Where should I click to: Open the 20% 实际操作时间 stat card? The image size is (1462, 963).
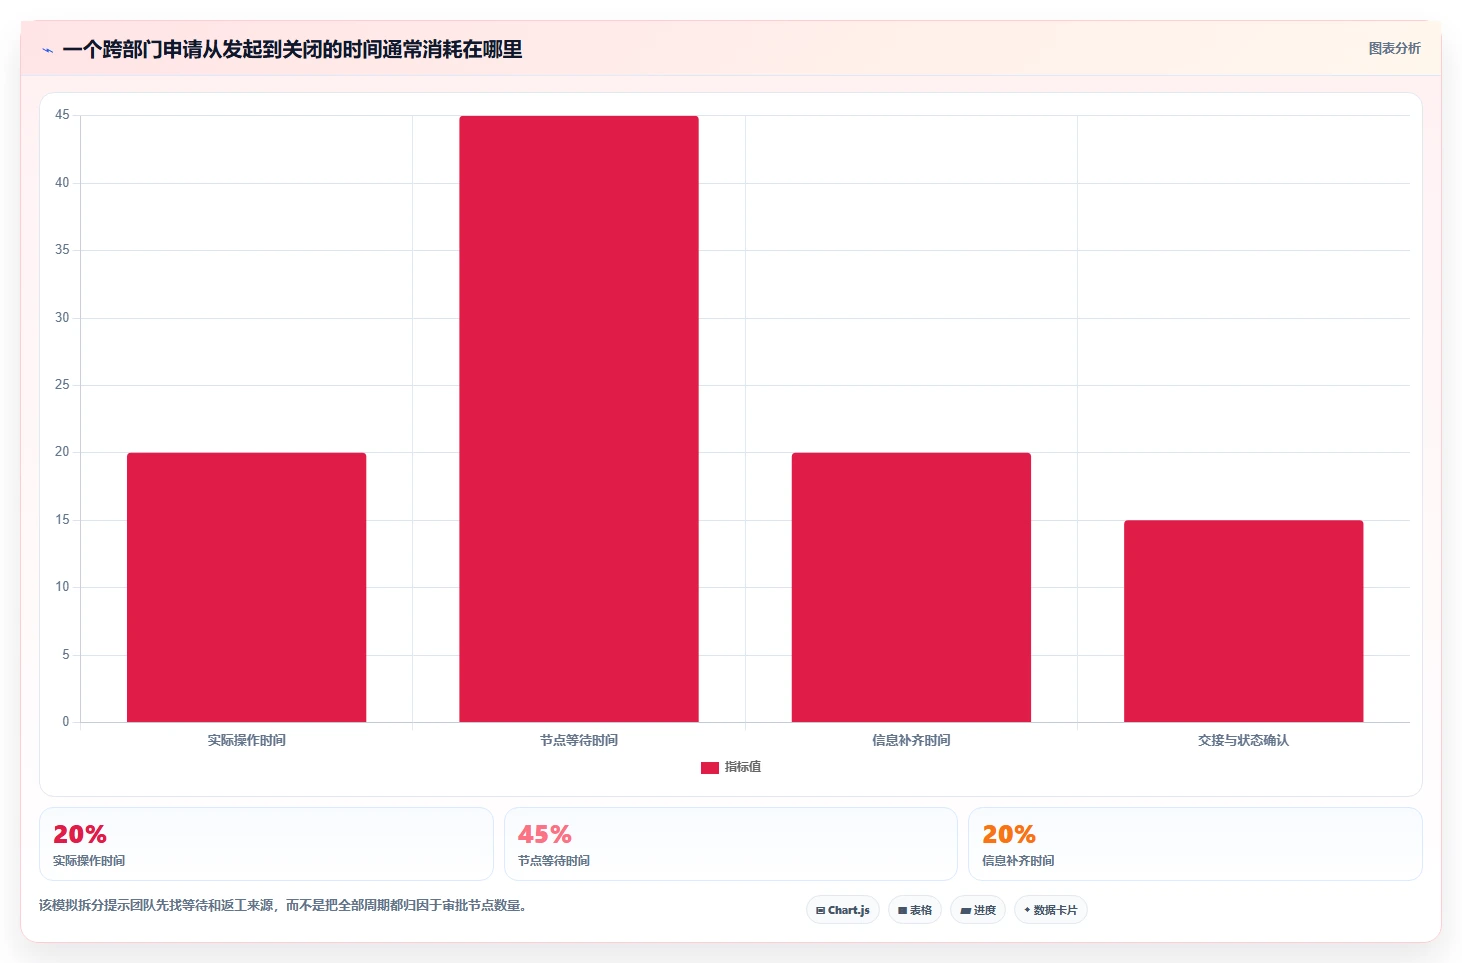266,844
